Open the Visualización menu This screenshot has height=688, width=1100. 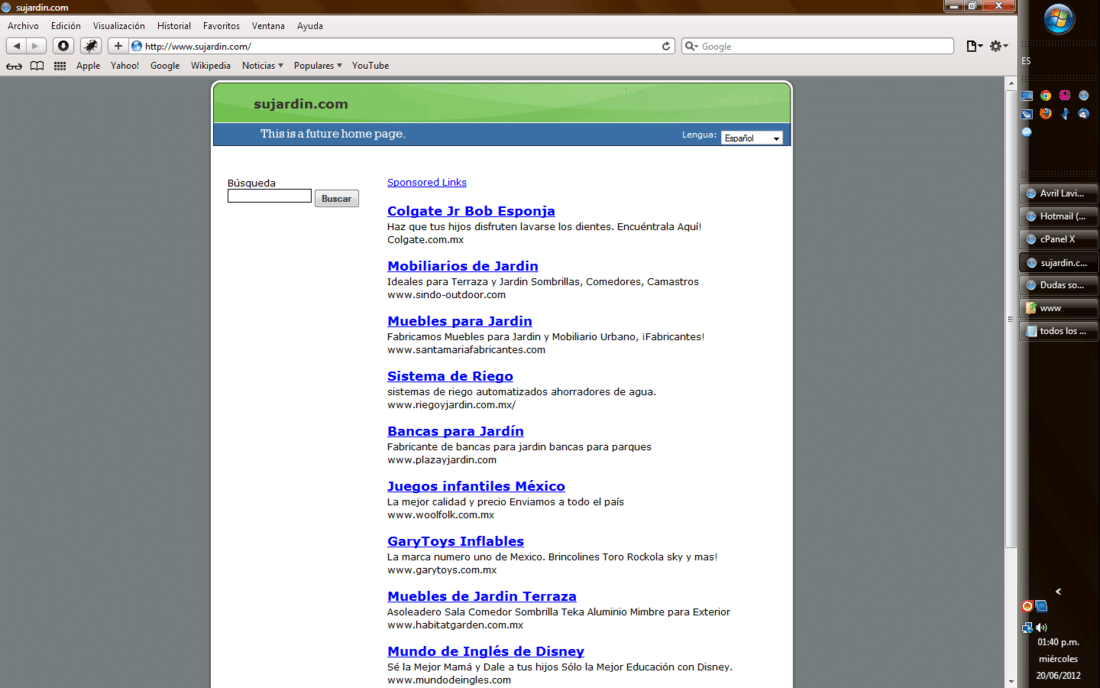pyautogui.click(x=119, y=26)
